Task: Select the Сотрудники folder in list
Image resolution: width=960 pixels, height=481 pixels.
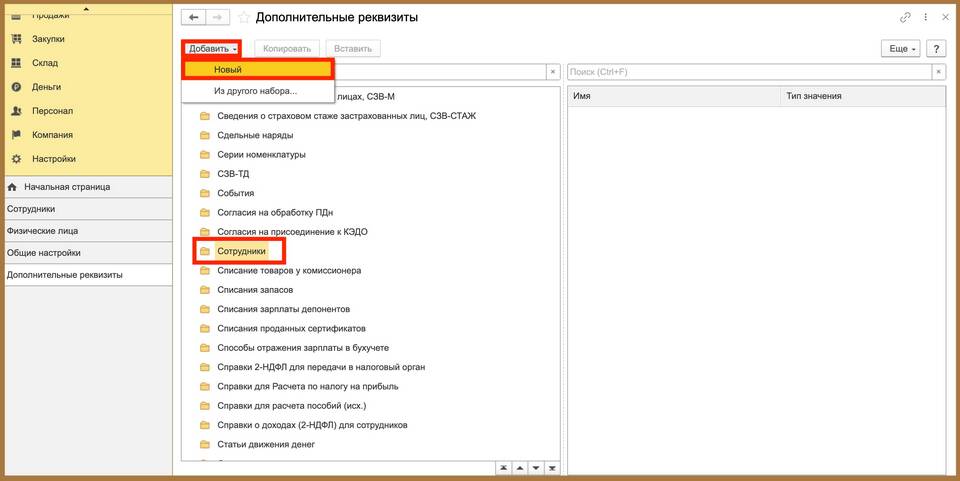Action: 241,251
